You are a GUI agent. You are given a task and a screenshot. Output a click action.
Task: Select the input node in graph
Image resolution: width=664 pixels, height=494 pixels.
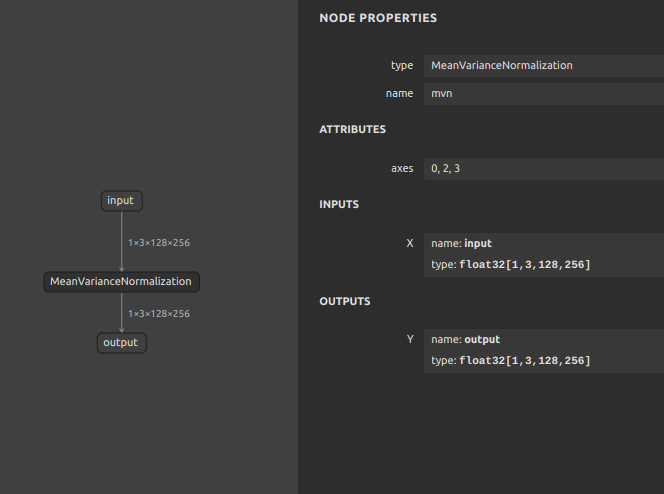coord(122,201)
